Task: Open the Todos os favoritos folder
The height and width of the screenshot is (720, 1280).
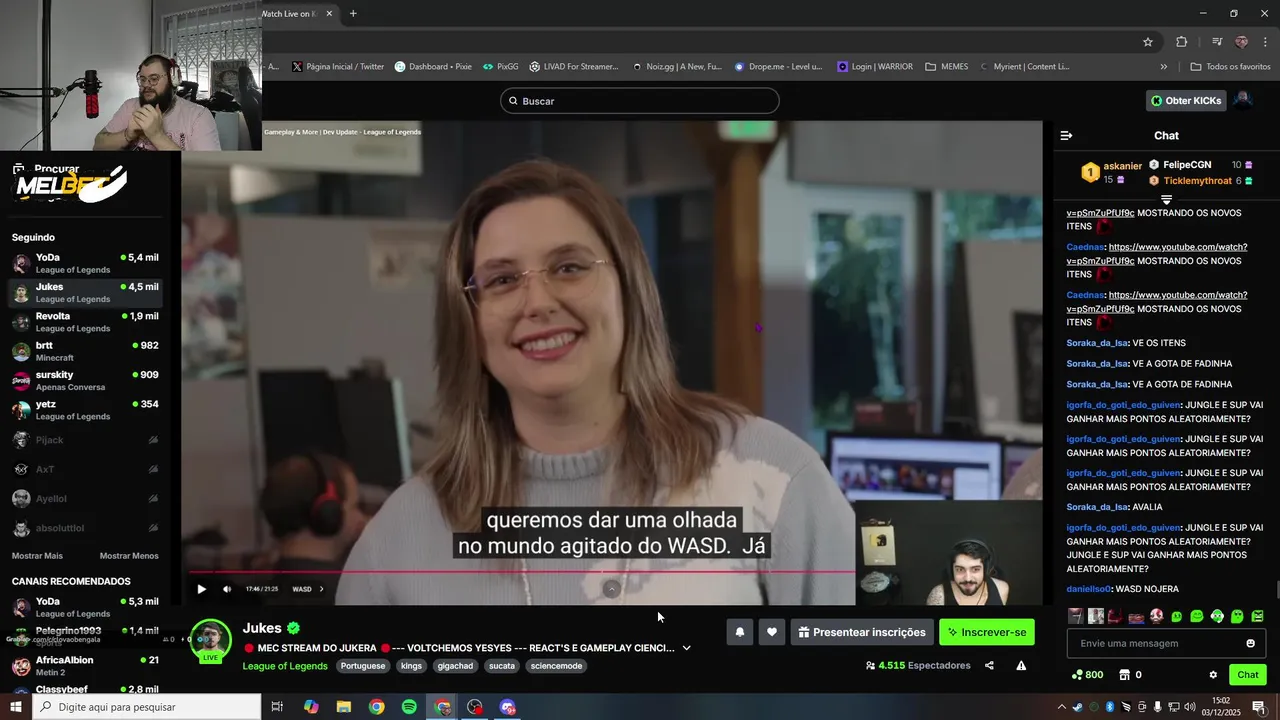Action: click(1230, 67)
